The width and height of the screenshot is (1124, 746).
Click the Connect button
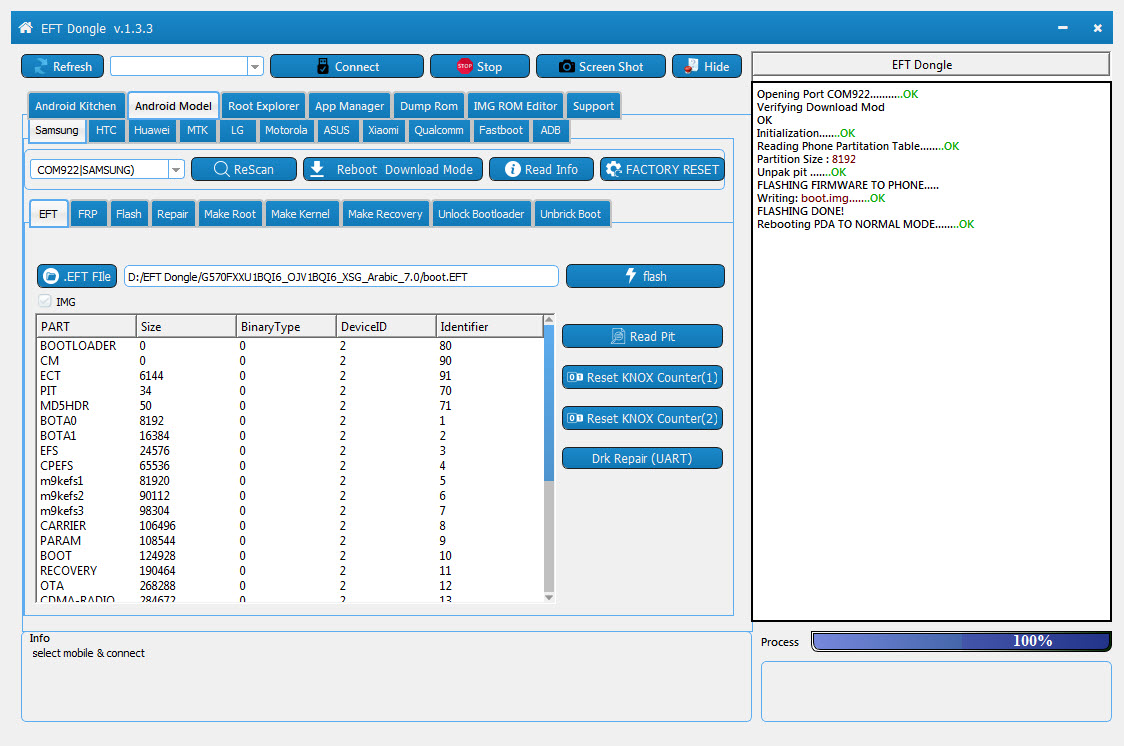coord(347,67)
